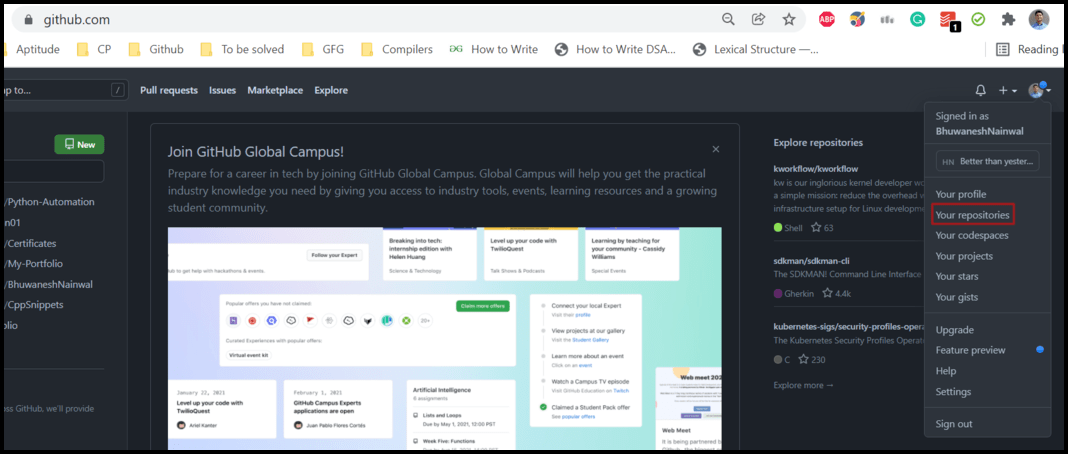
Task: Click the green New repository button
Action: [x=80, y=144]
